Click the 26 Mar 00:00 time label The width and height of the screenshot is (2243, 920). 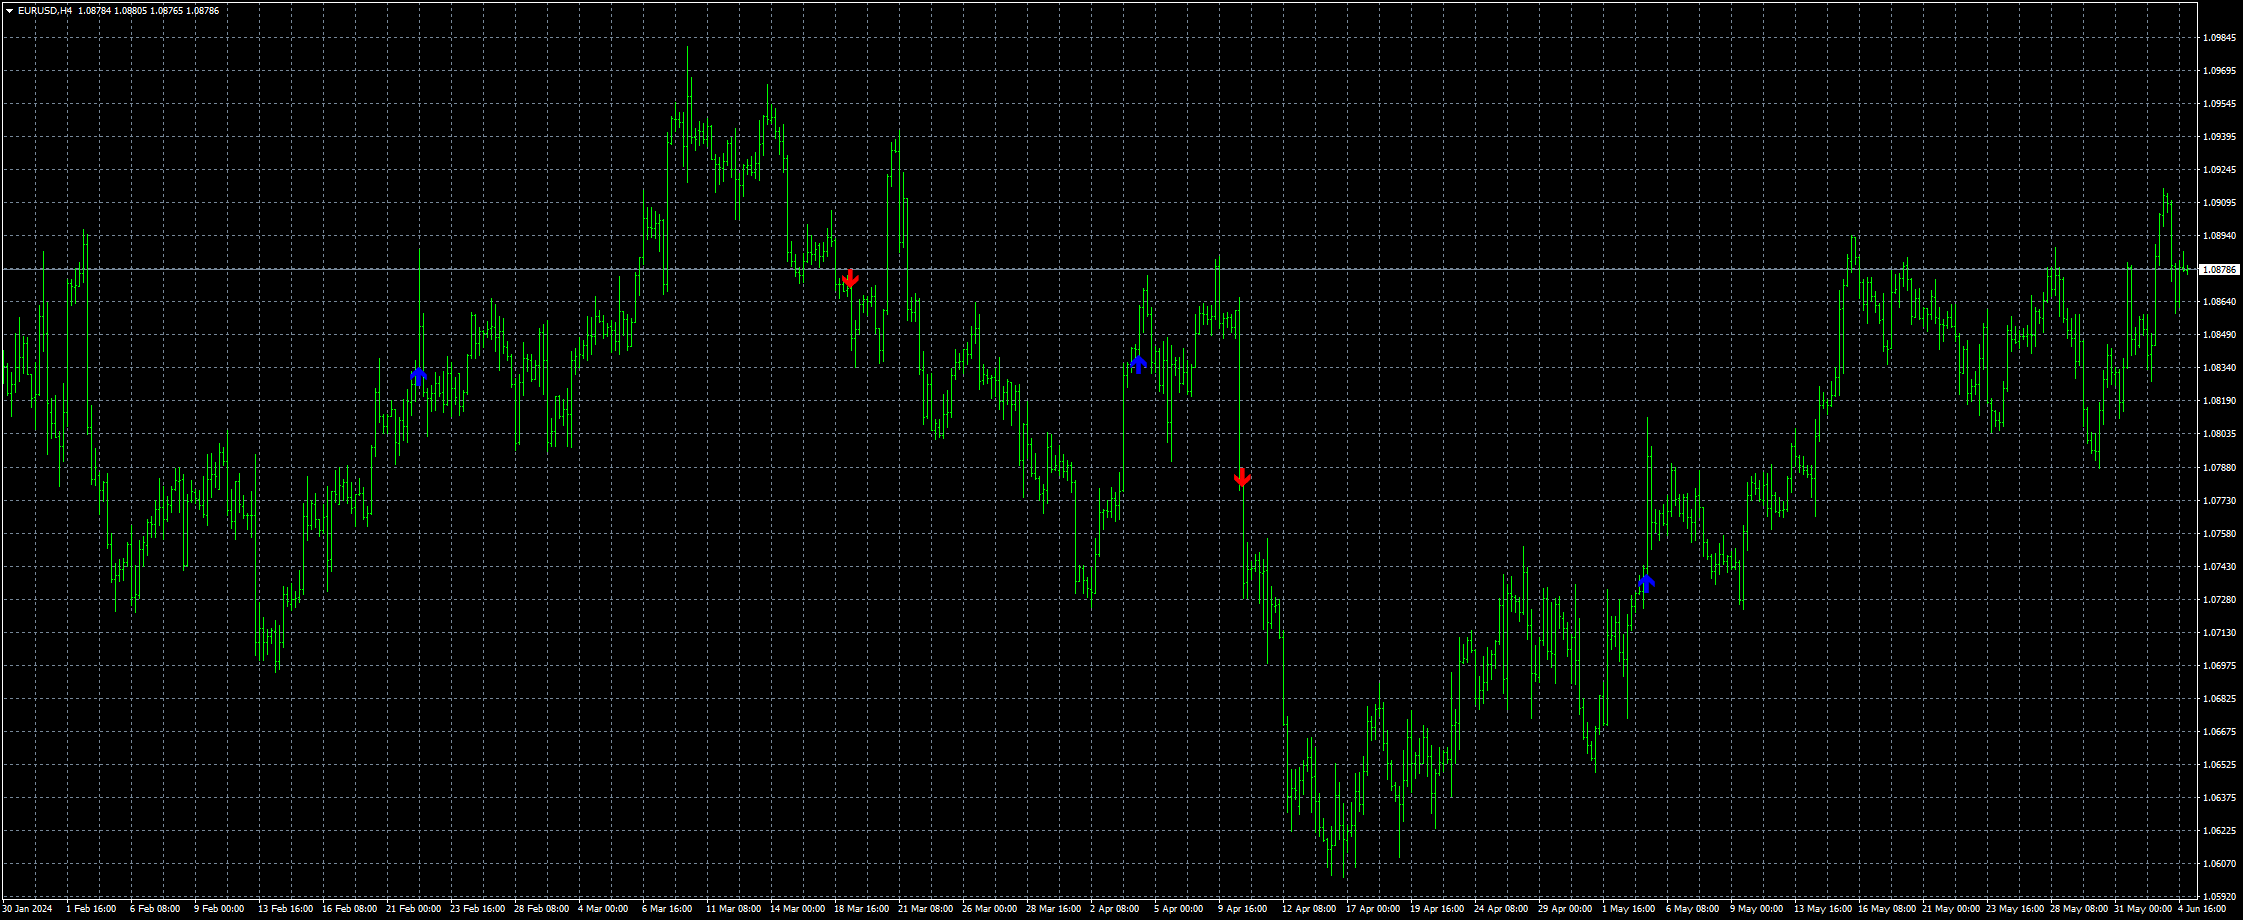989,909
